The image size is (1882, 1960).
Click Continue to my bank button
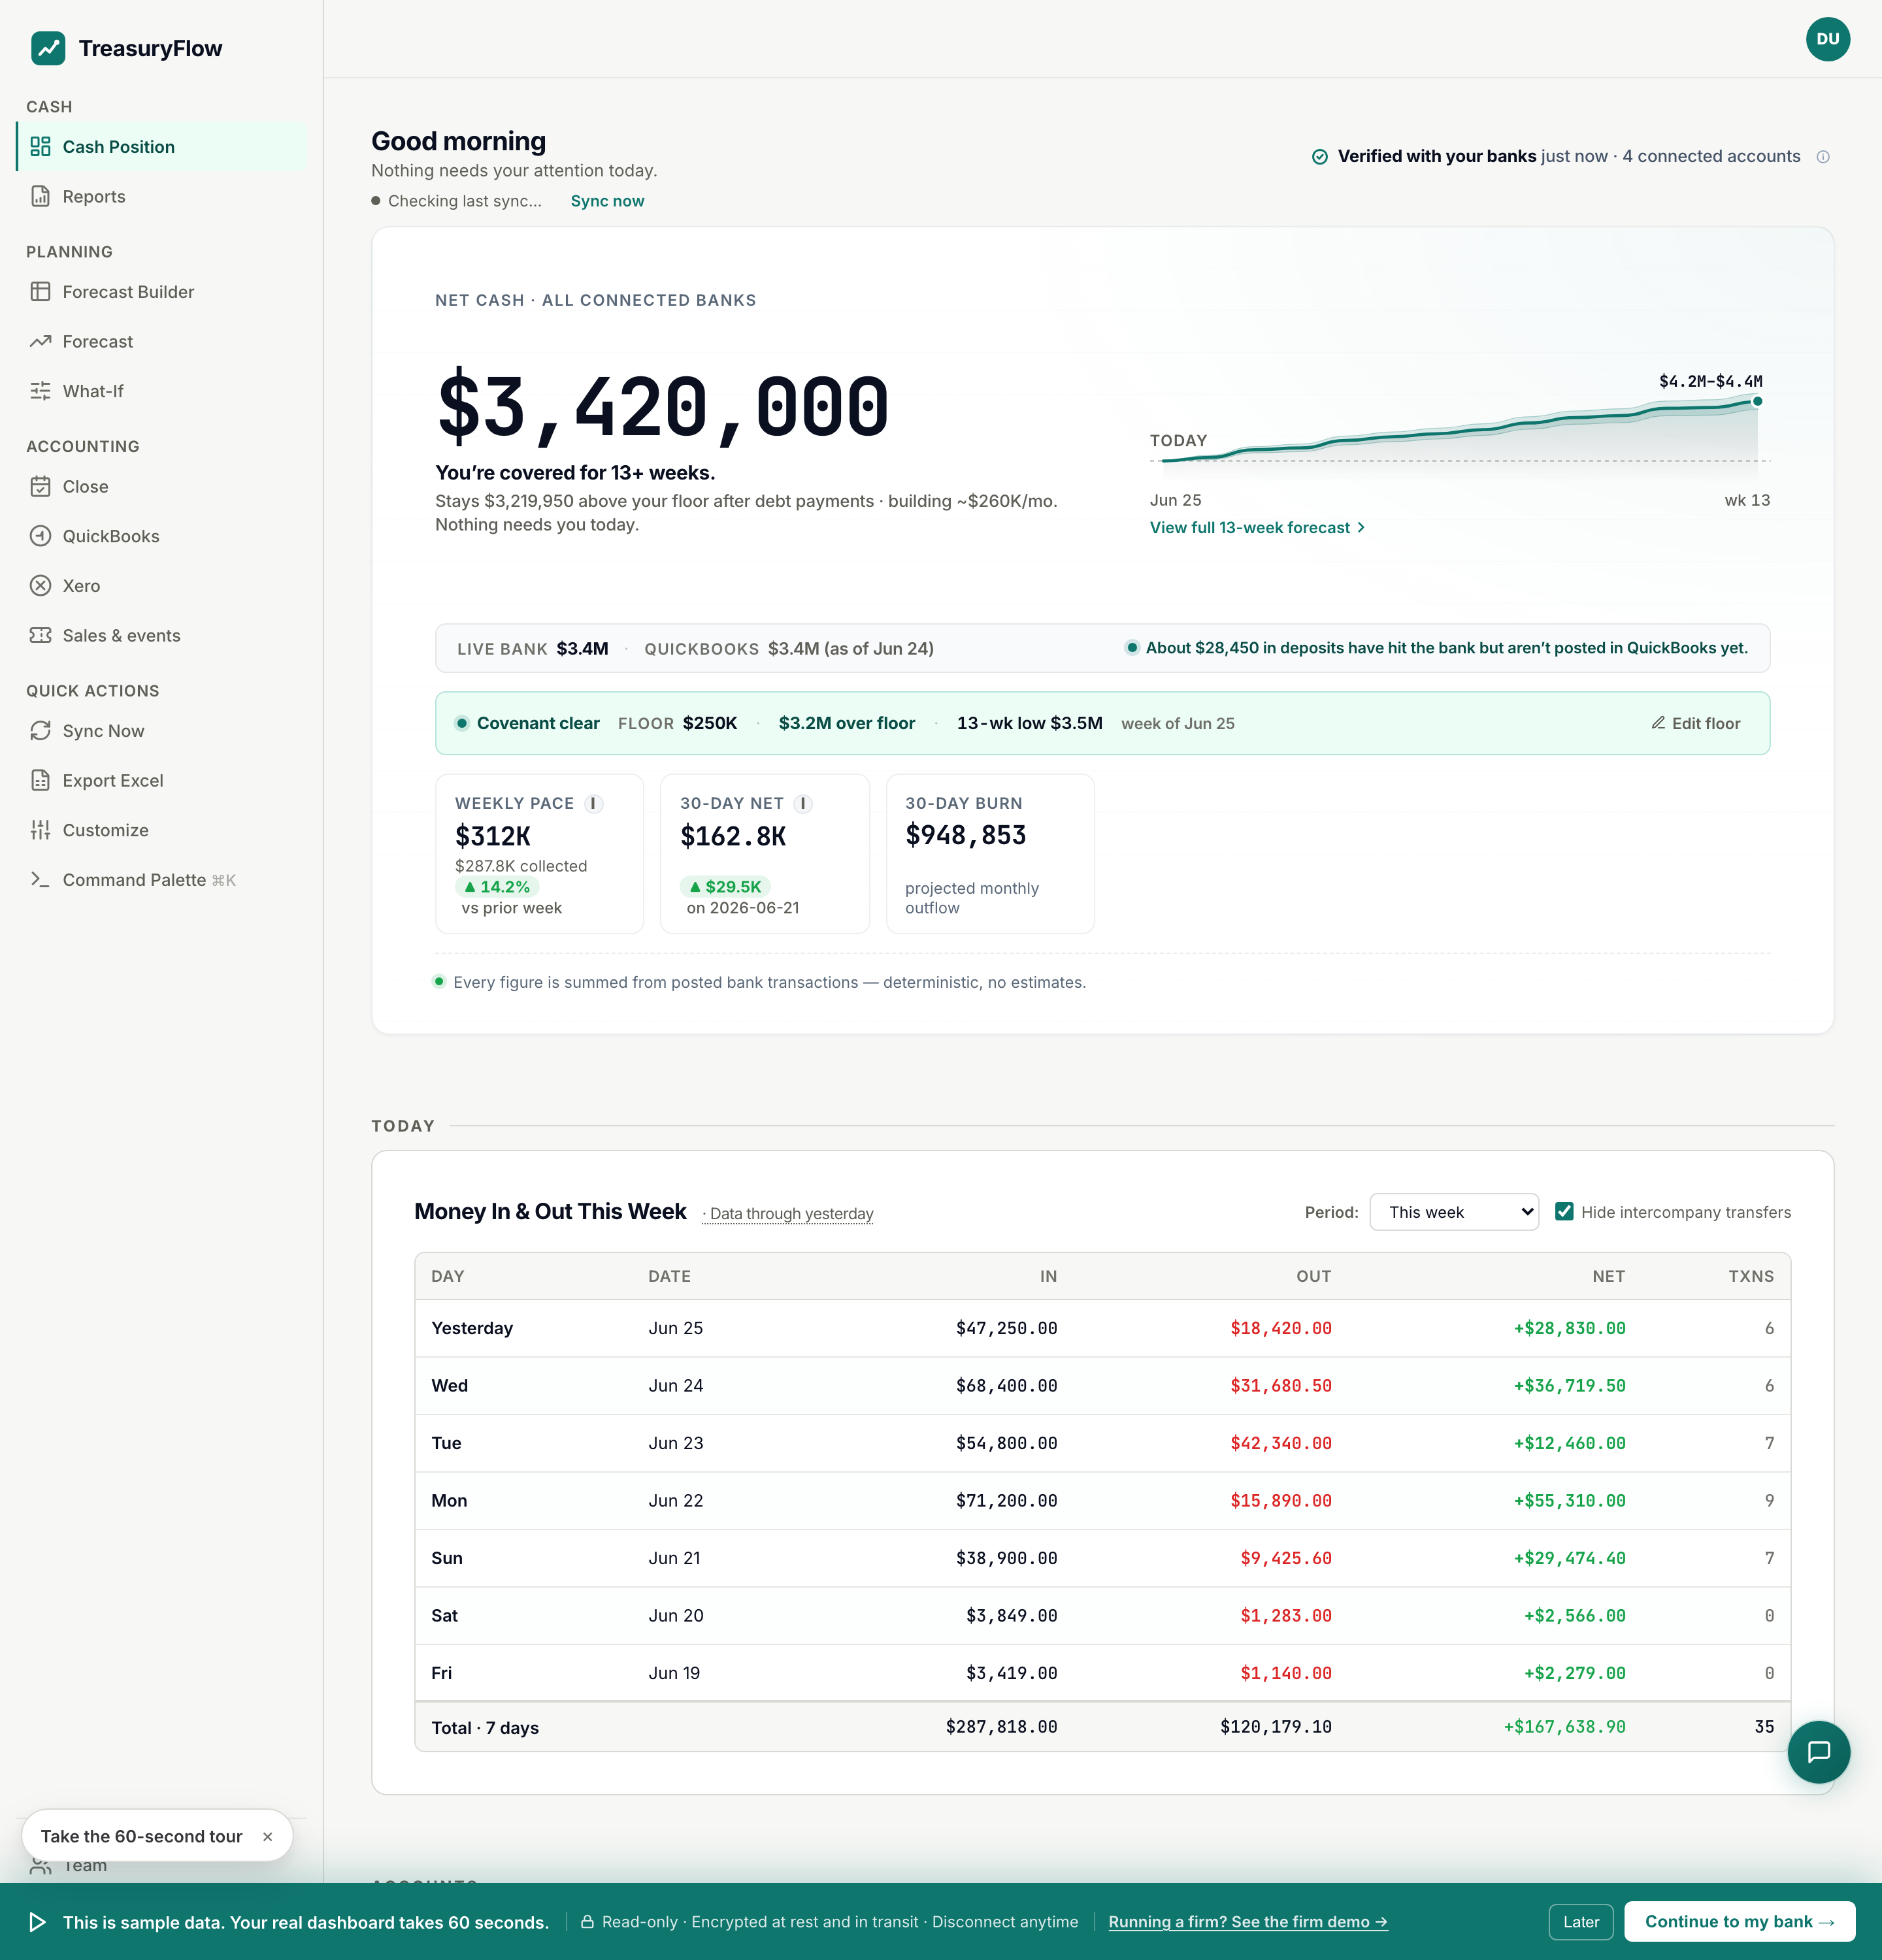click(1739, 1922)
